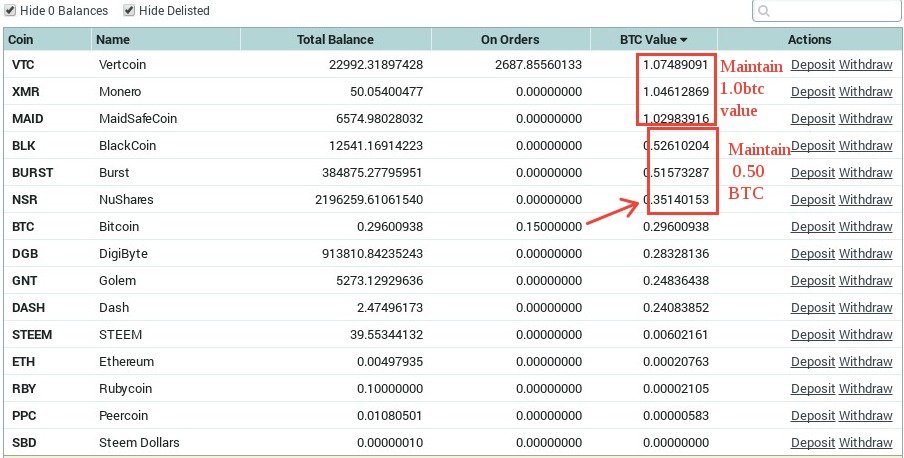
Task: Select the SBD coin symbol
Action: point(24,443)
